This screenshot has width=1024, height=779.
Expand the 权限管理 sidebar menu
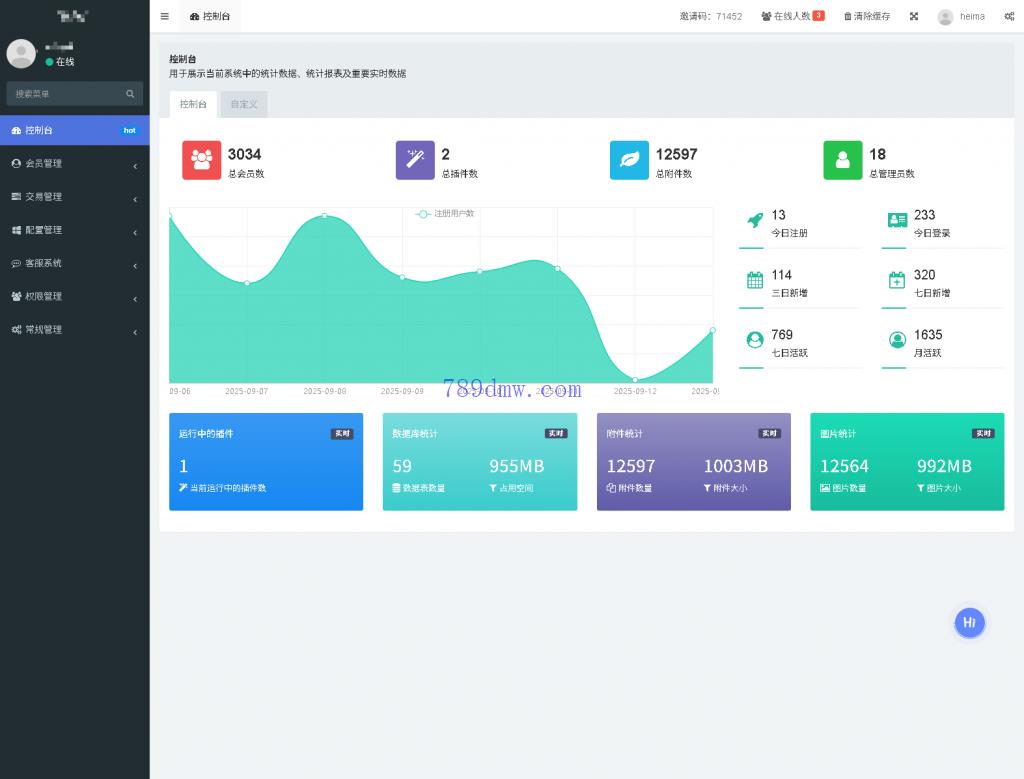tap(74, 297)
